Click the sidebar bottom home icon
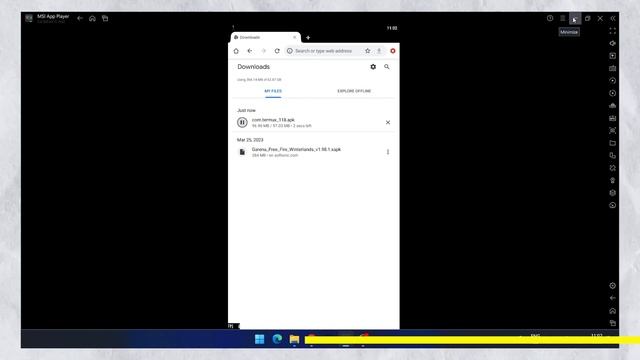The width and height of the screenshot is (640, 360). [x=613, y=311]
